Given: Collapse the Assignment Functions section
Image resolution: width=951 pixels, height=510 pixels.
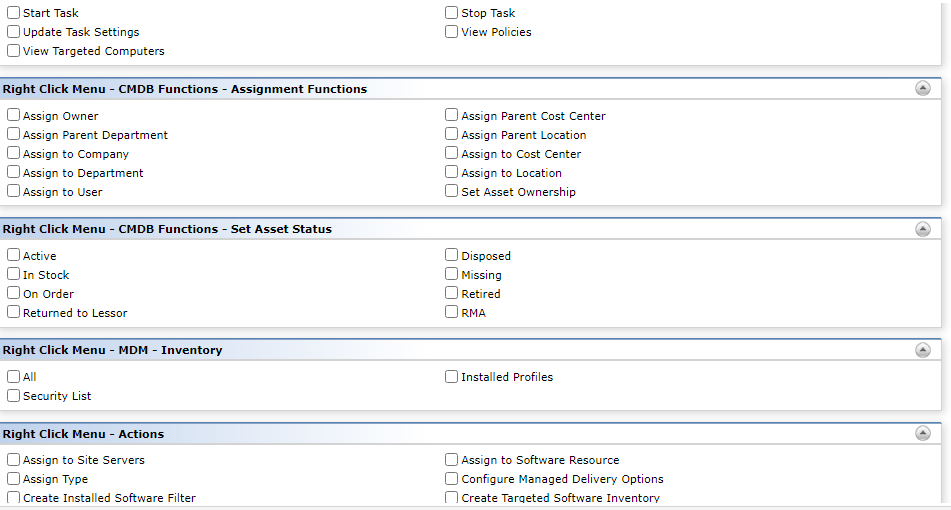Looking at the screenshot, I should coord(922,89).
